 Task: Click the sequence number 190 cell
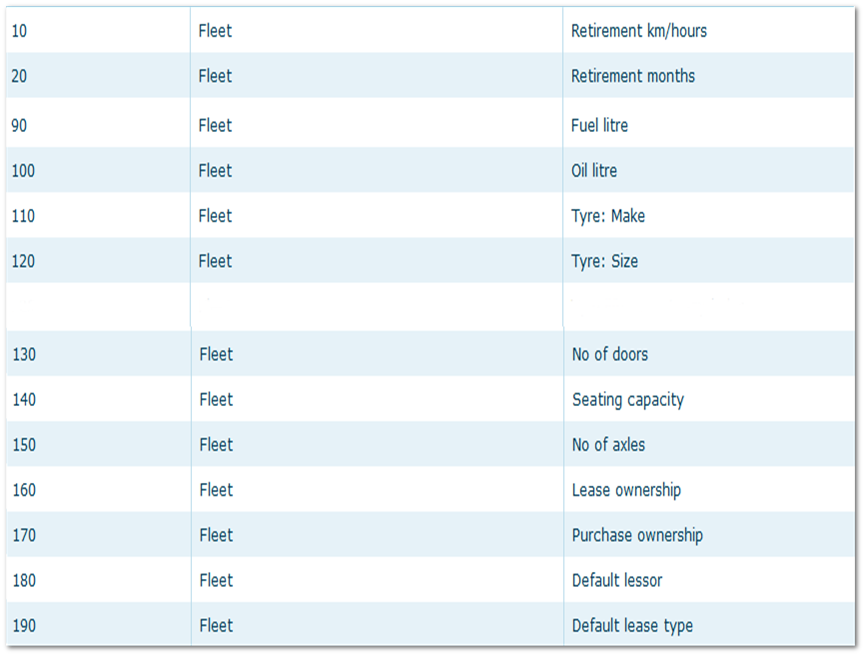click(x=24, y=626)
